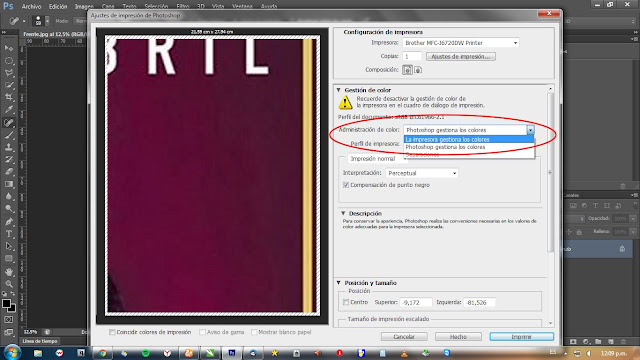The height and width of the screenshot is (360, 640).
Task: Select the Type tool
Action: (x=9, y=234)
